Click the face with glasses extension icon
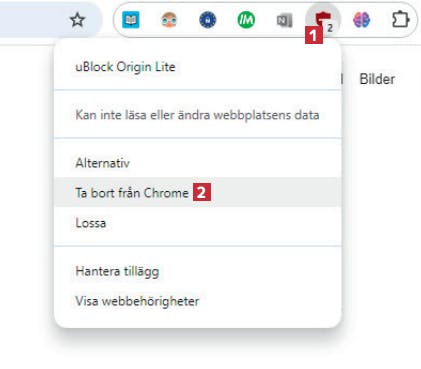The width and height of the screenshot is (421, 369). [x=169, y=20]
